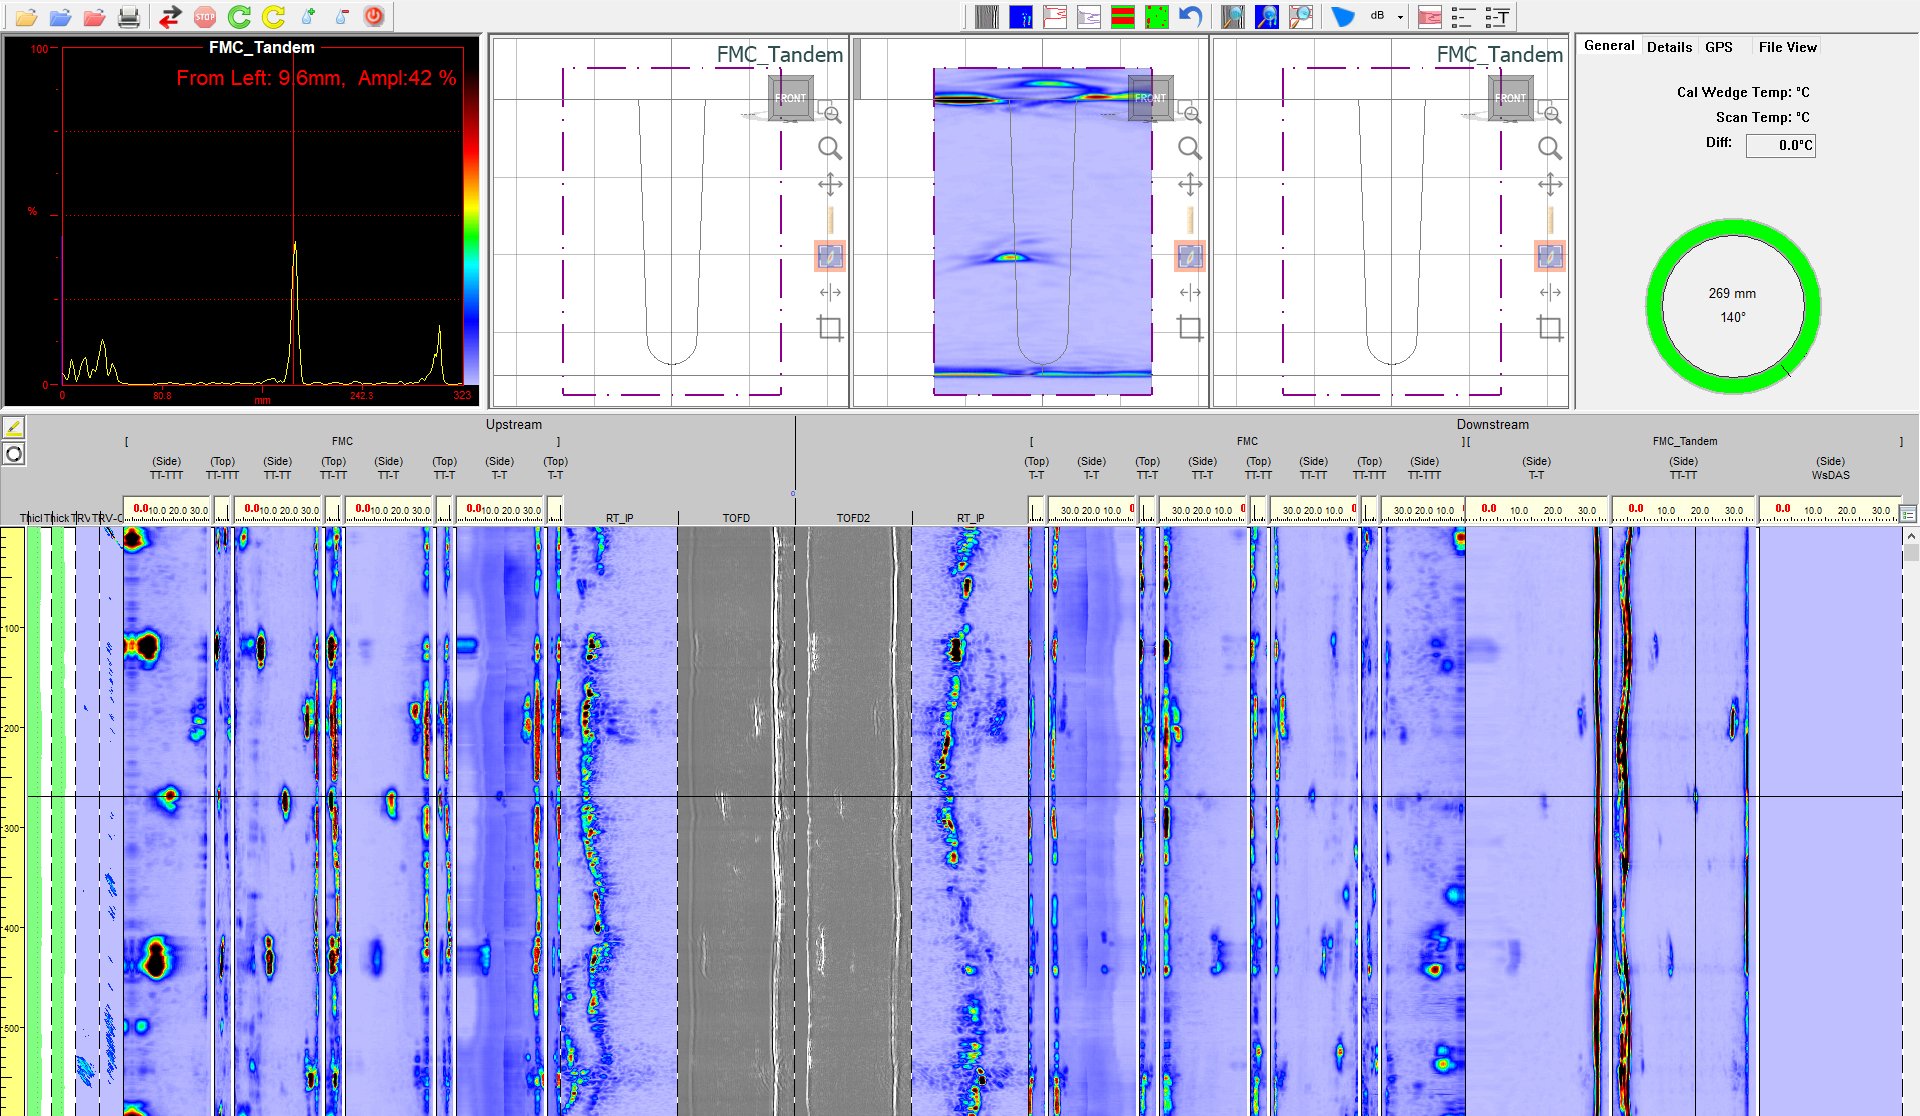Toggle weld overlay in right FMC_Tandem view
The image size is (1920, 1116).
[x=1549, y=257]
